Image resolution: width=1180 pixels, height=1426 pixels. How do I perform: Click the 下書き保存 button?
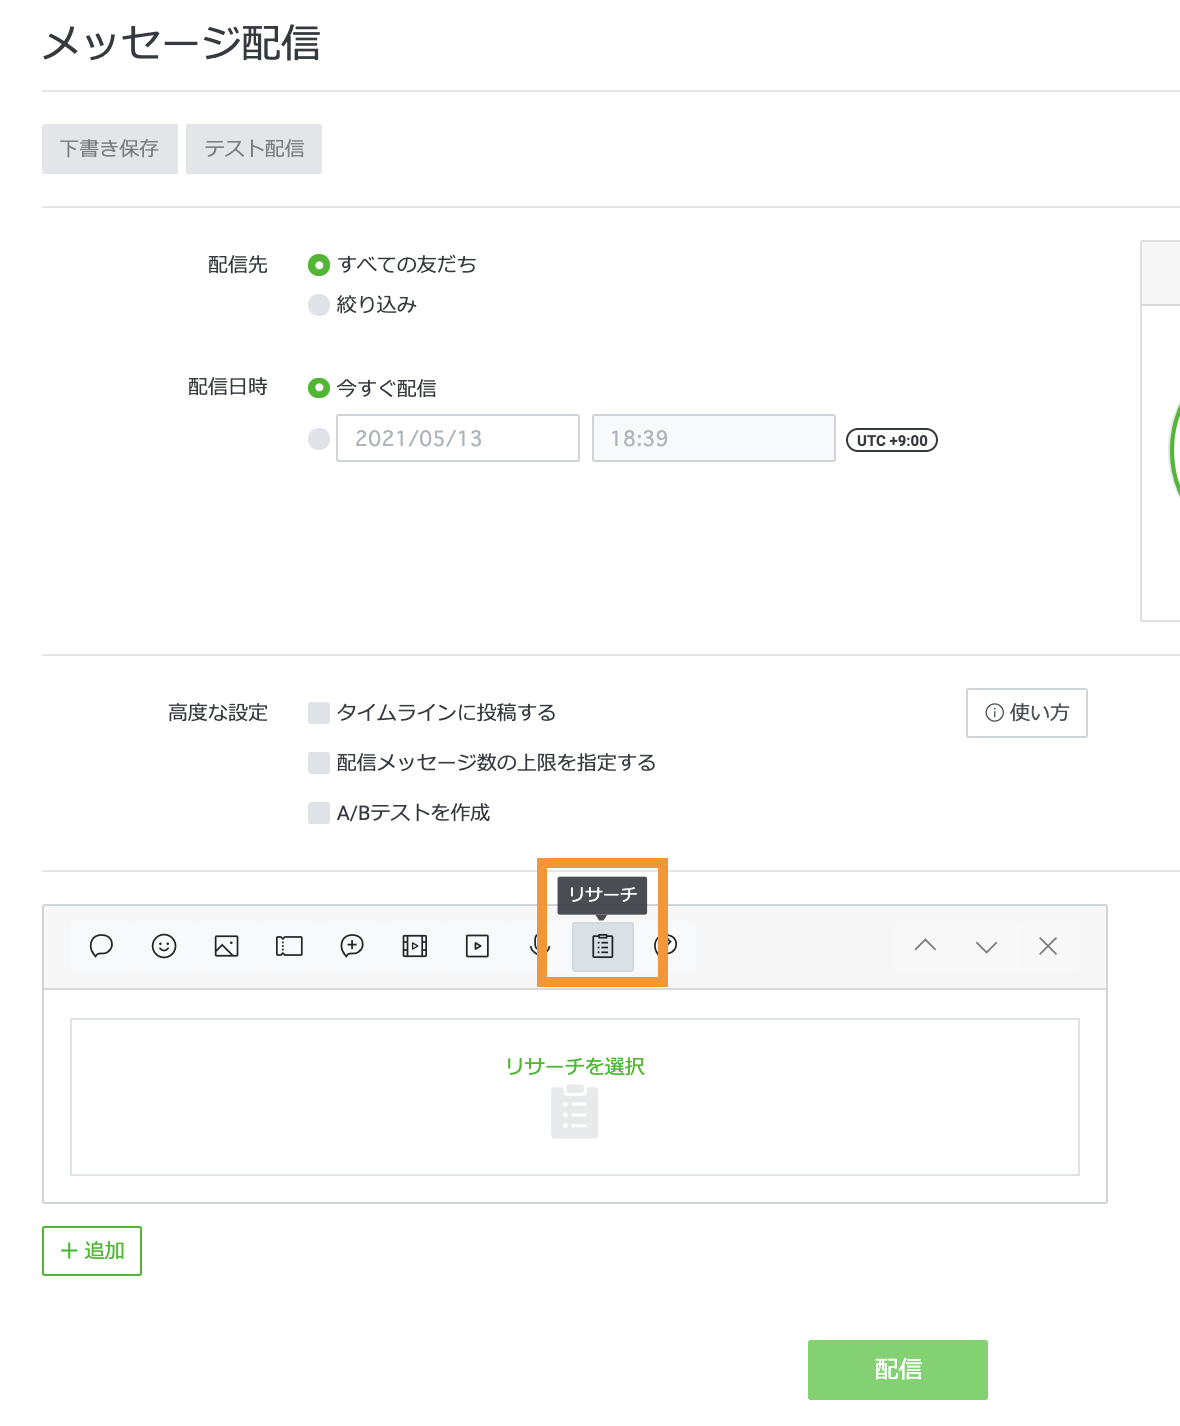point(110,149)
